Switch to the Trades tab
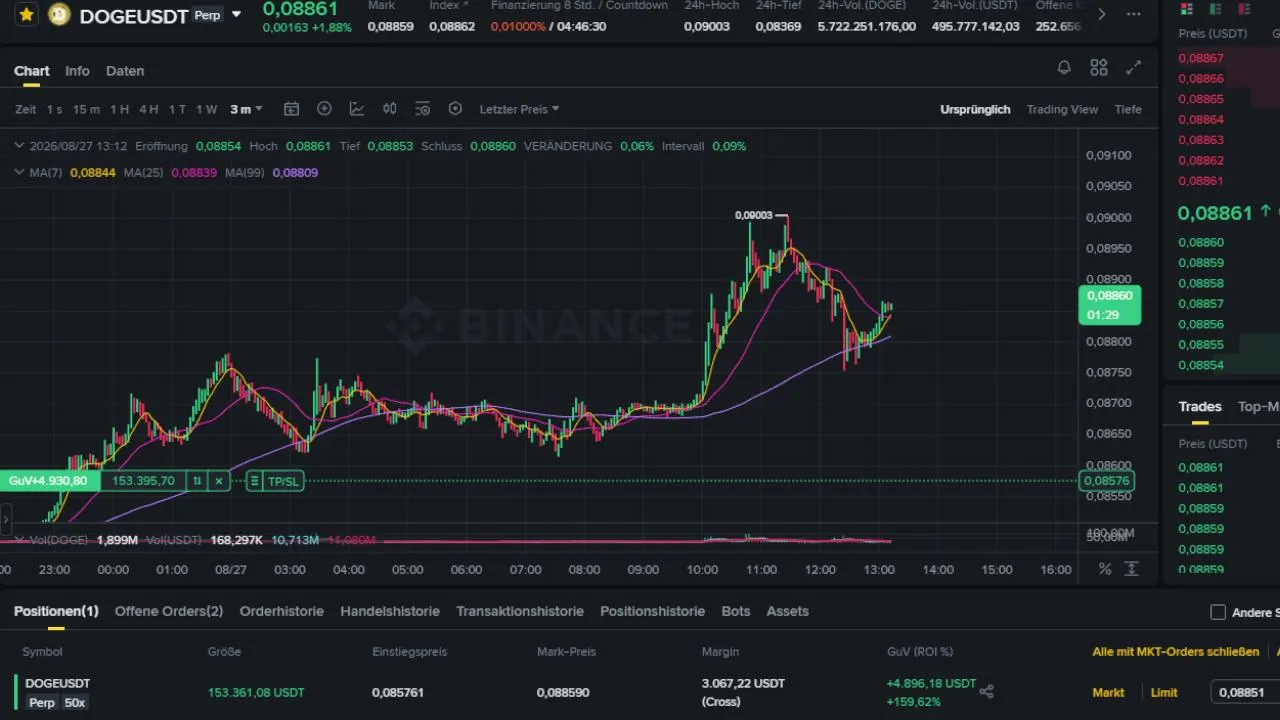 pyautogui.click(x=1200, y=406)
